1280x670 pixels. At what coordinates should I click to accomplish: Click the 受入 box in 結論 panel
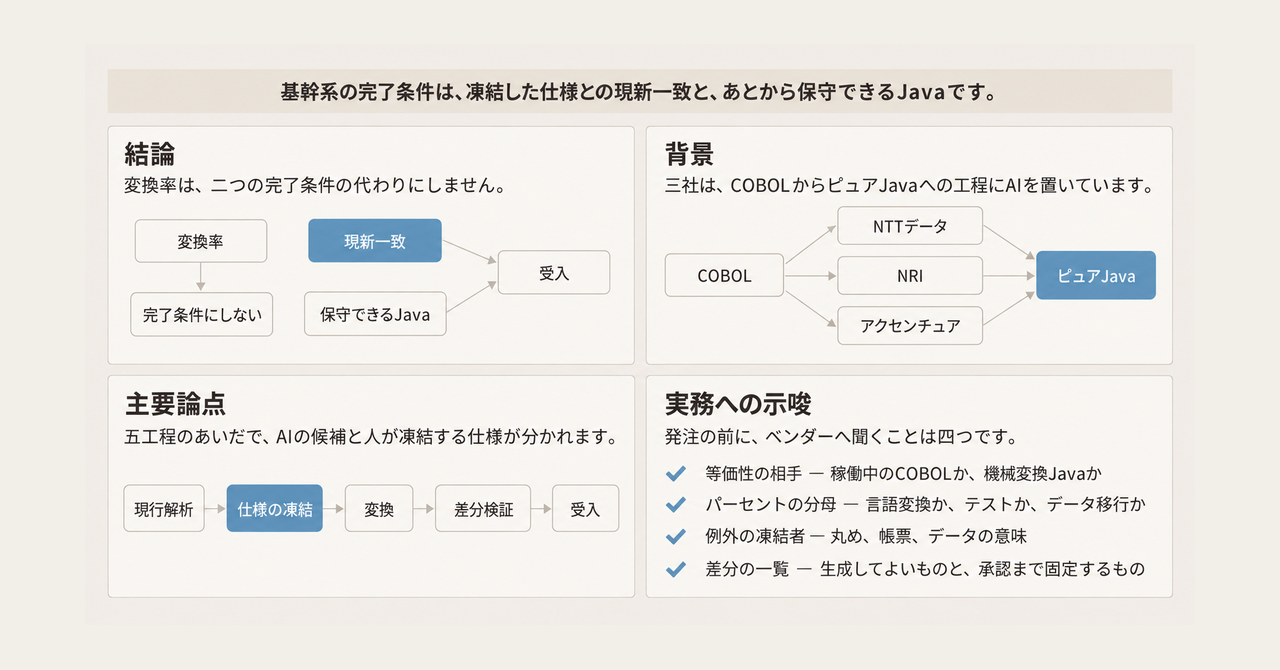(x=554, y=272)
